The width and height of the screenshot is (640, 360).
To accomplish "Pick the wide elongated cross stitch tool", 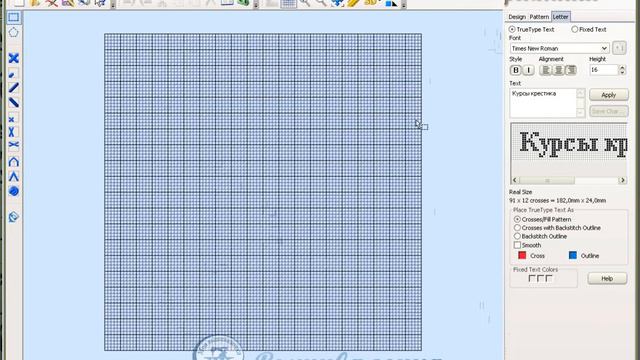I will (x=13, y=145).
